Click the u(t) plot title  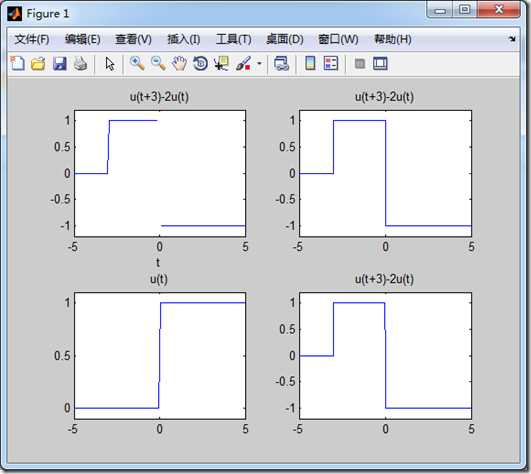pyautogui.click(x=159, y=279)
